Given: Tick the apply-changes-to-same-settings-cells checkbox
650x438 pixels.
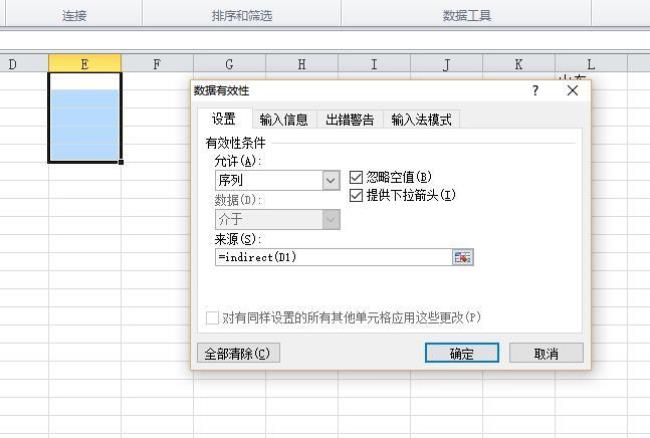Looking at the screenshot, I should [x=212, y=318].
